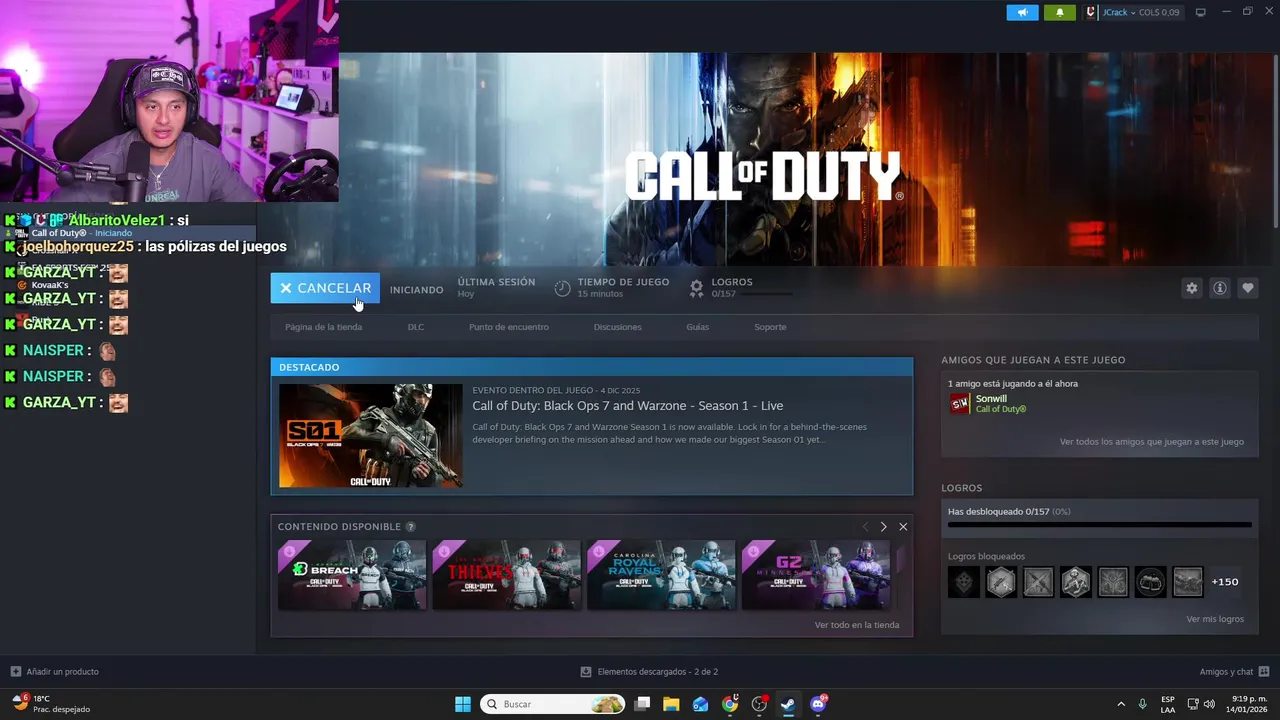
Task: Open the green notifications bell
Action: [1060, 12]
